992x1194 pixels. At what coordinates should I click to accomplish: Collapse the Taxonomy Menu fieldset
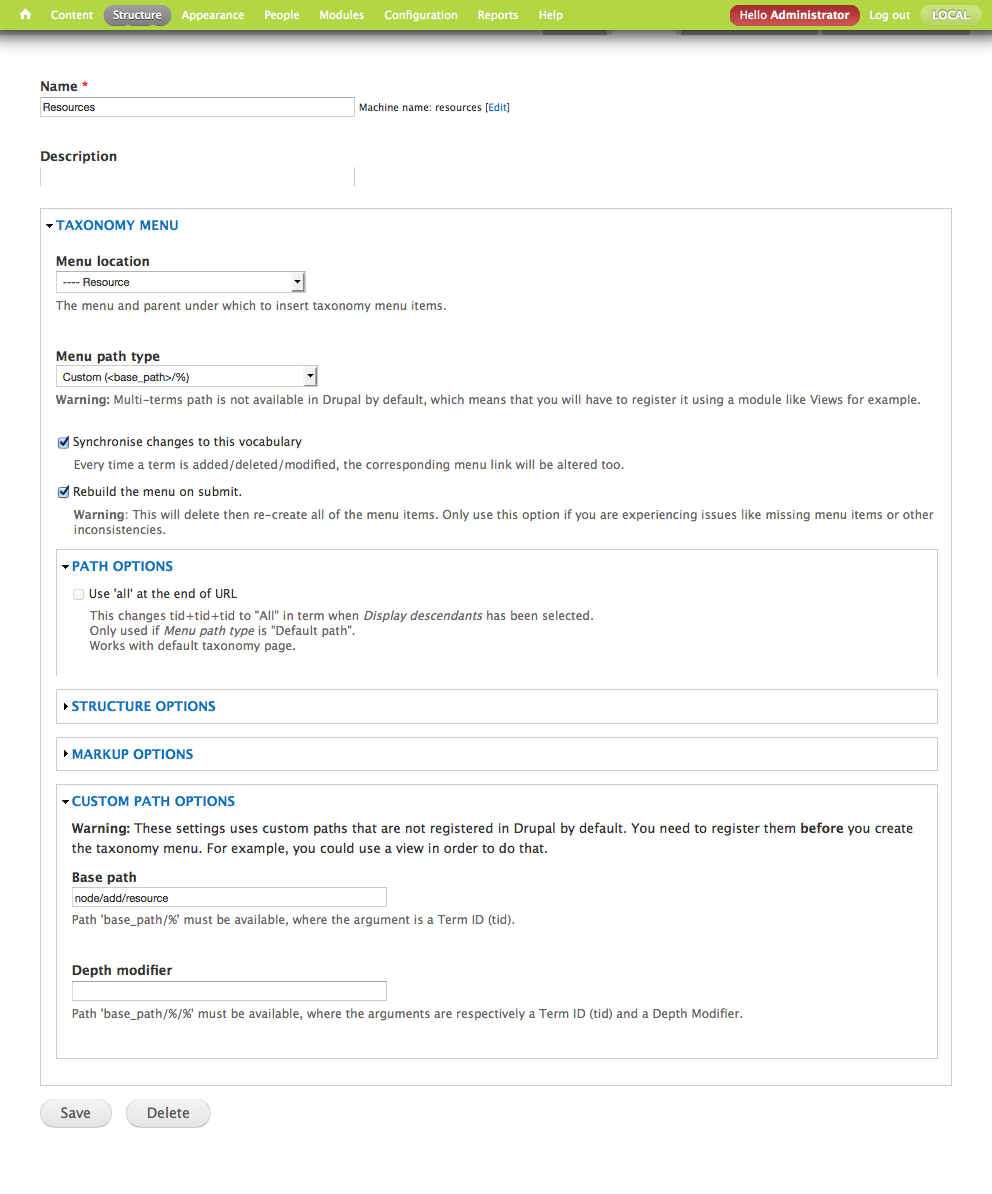pyautogui.click(x=117, y=225)
